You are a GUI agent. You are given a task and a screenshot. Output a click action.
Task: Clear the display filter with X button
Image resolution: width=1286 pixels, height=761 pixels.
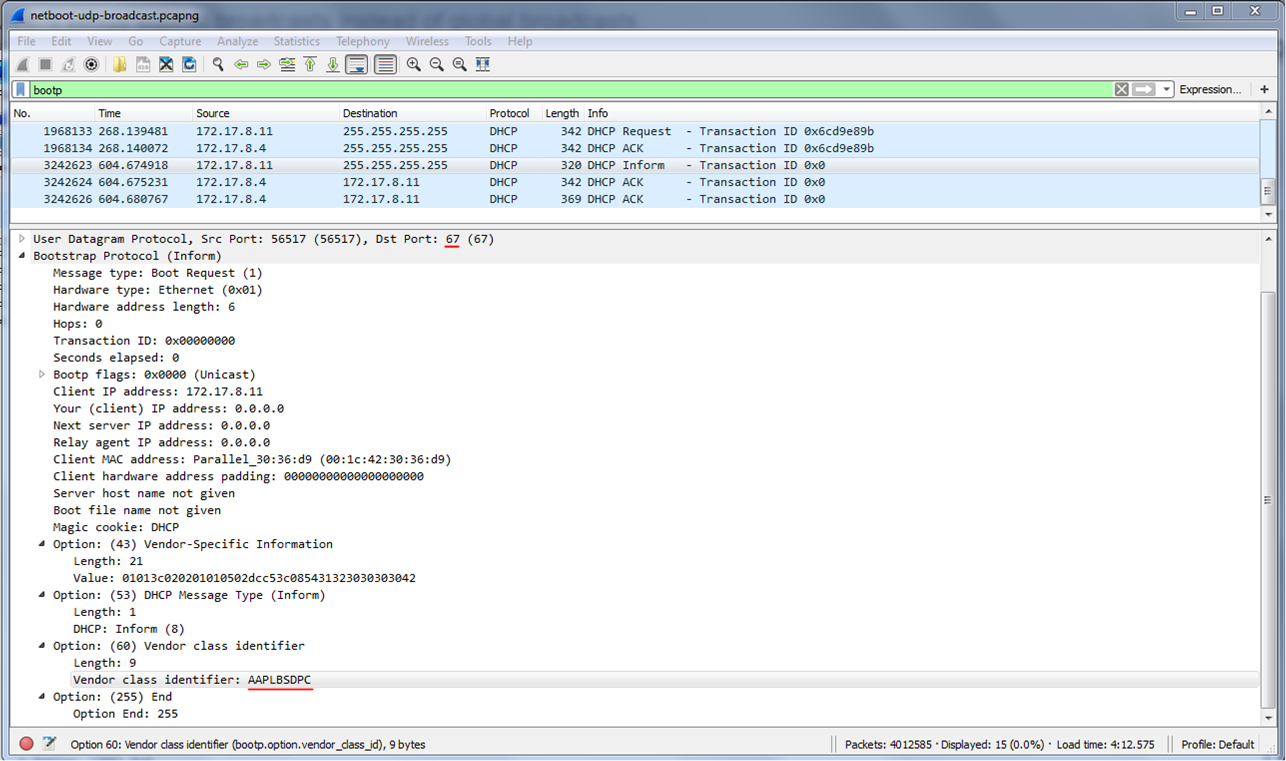[1121, 90]
